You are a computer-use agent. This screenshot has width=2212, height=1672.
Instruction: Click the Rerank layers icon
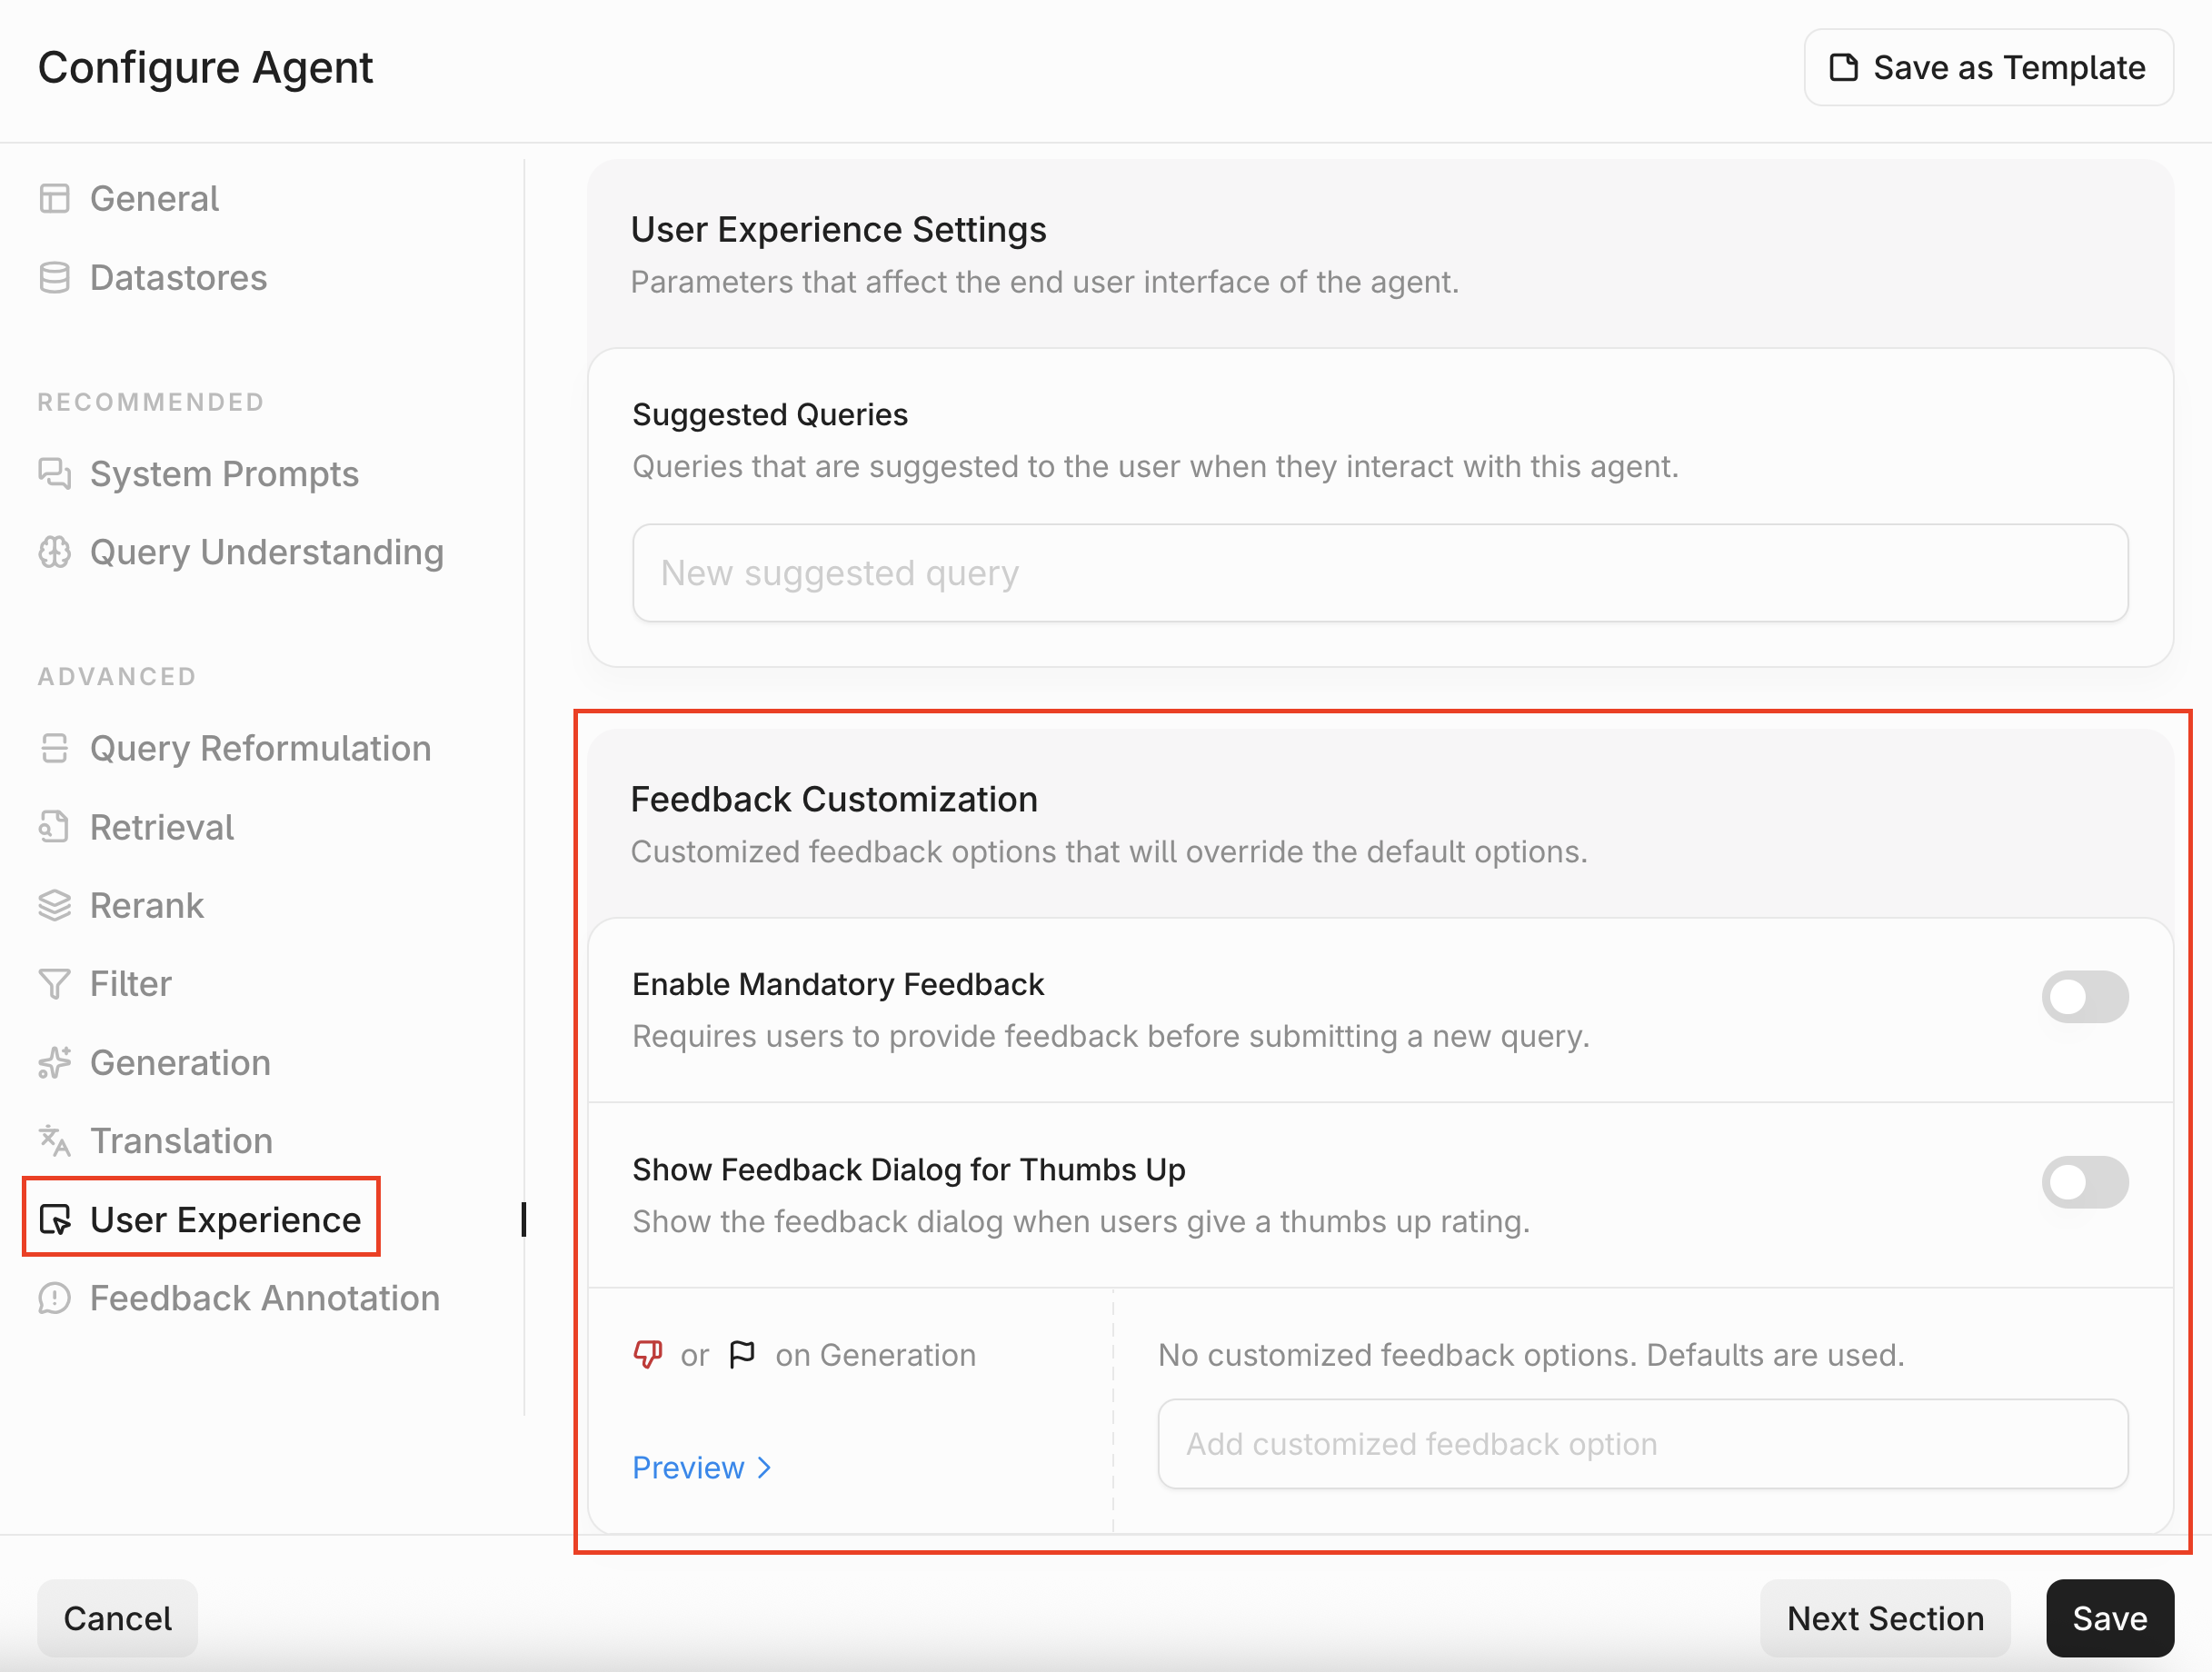point(54,905)
